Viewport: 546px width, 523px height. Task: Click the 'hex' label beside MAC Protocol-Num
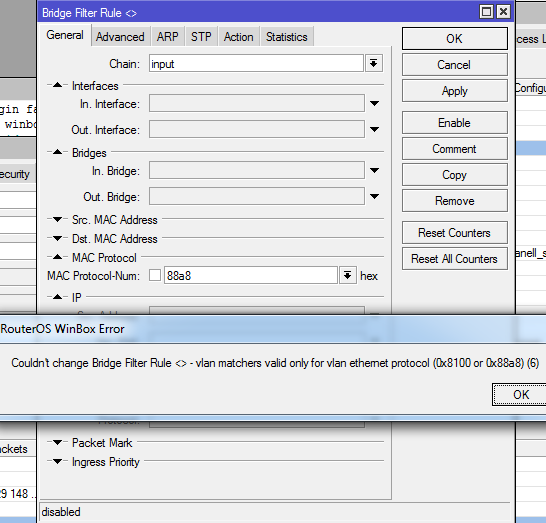[369, 276]
